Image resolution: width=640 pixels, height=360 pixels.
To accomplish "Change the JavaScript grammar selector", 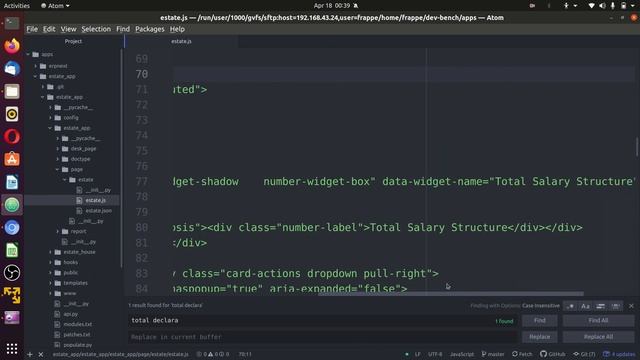I will click(x=462, y=354).
